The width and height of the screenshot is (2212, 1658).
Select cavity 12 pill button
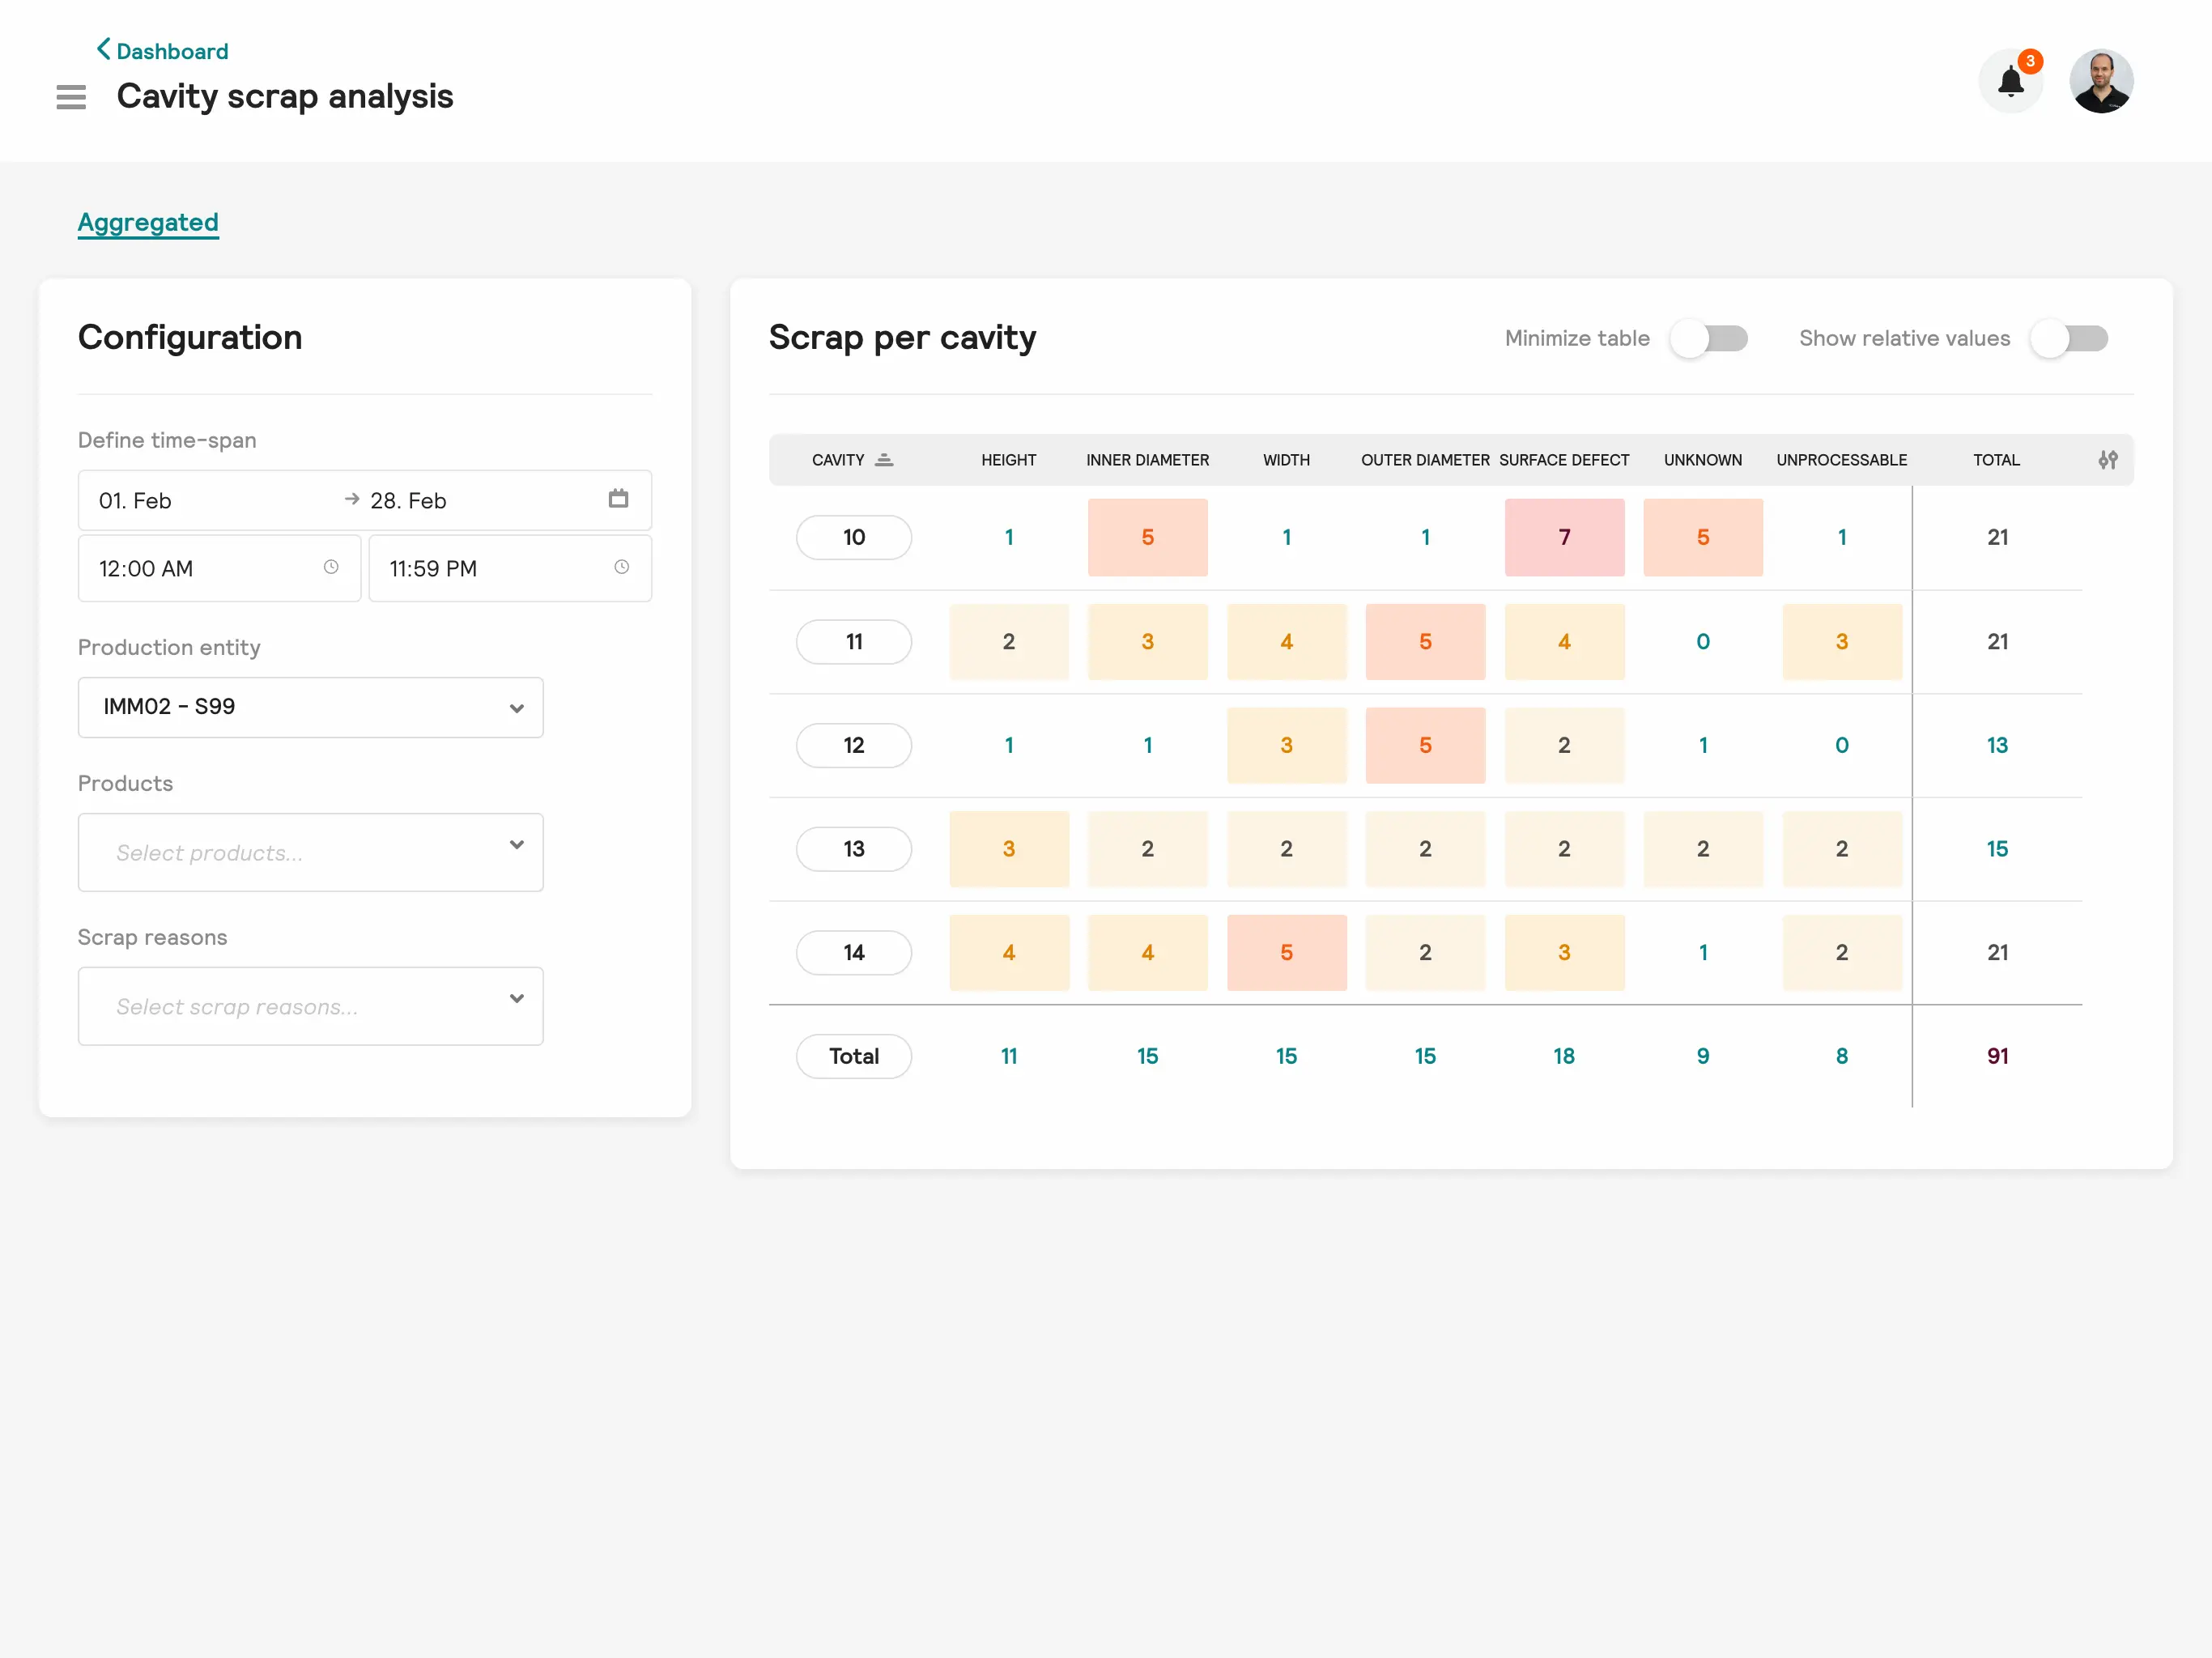(854, 745)
